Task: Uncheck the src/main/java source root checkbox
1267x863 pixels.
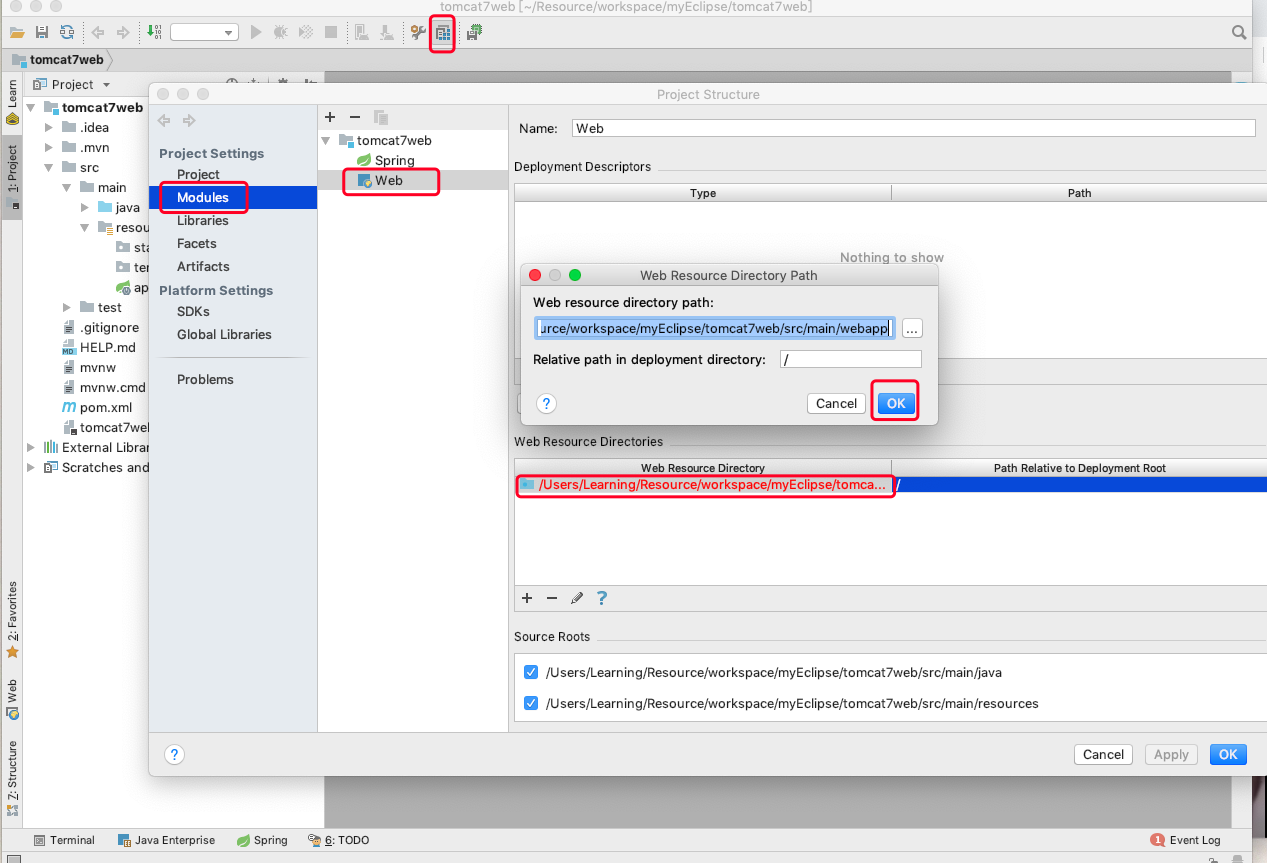Action: (531, 673)
